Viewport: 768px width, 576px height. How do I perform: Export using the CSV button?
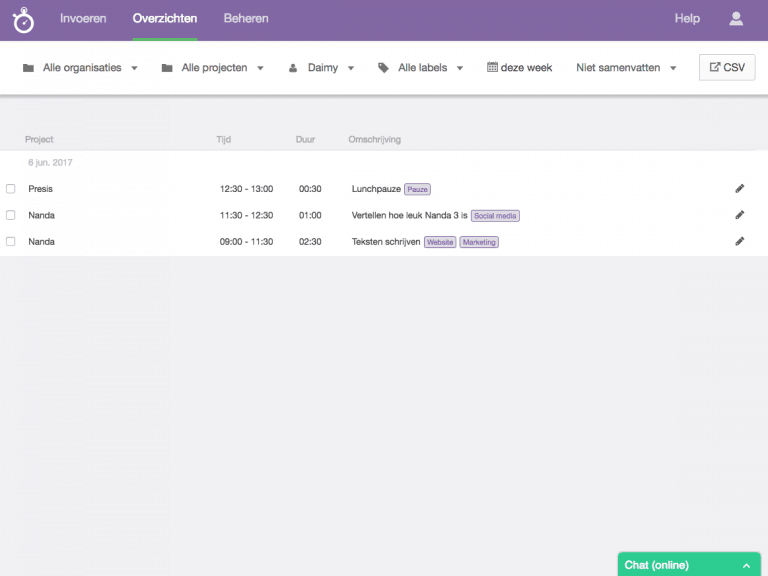pos(727,68)
